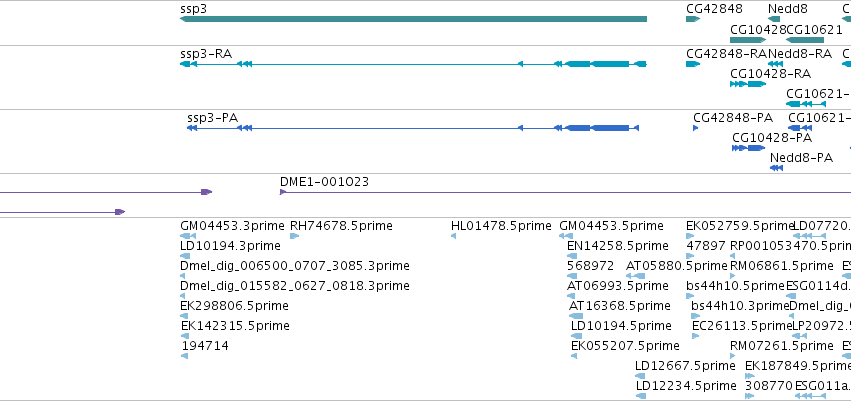Select the Nedd8-PA coding feature
This screenshot has height=401, width=851.
[776, 168]
